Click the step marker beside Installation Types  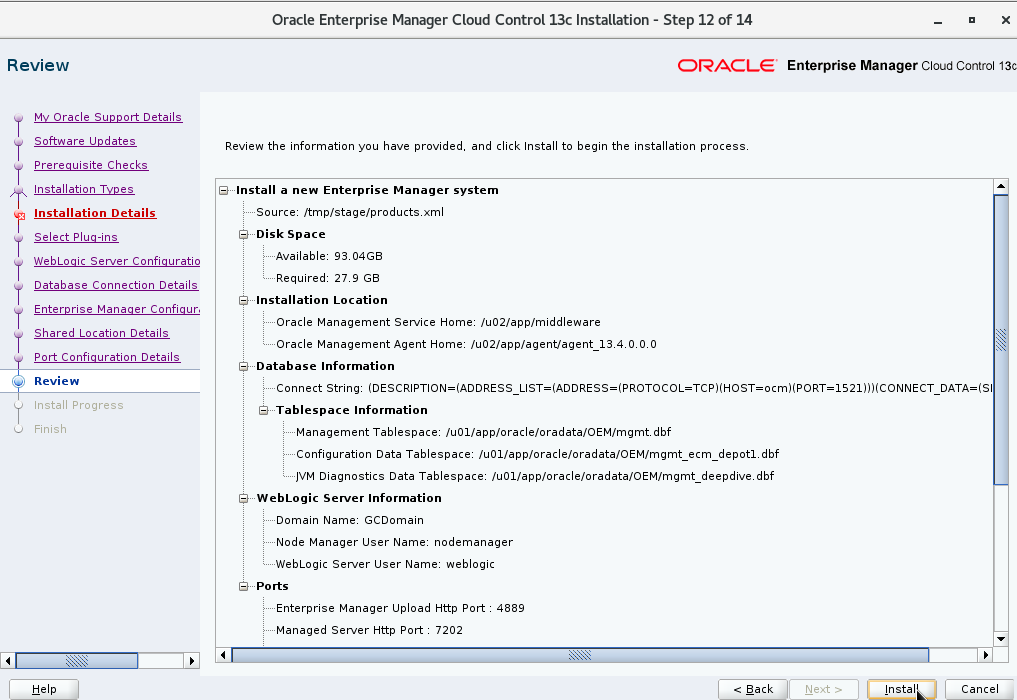coord(18,190)
